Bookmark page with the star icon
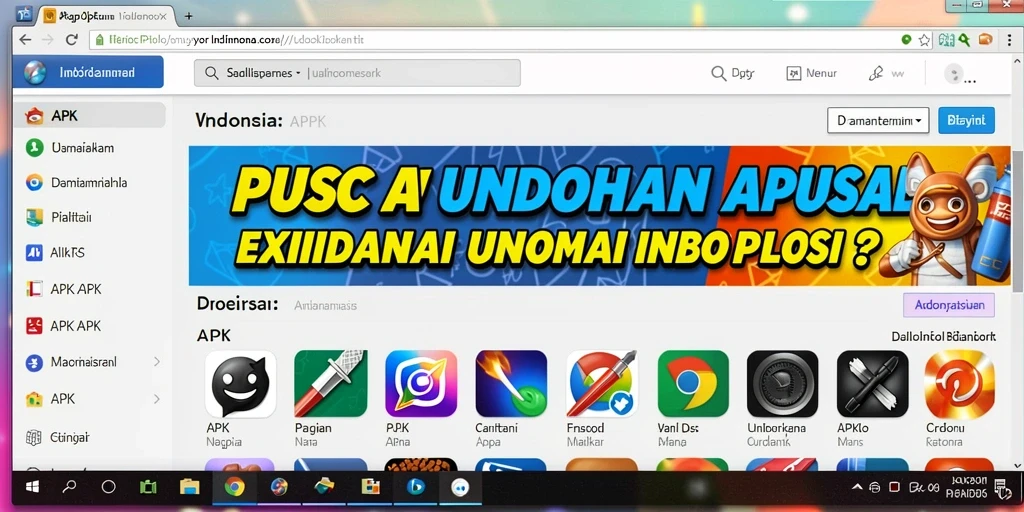The height and width of the screenshot is (512, 1024). [924, 40]
